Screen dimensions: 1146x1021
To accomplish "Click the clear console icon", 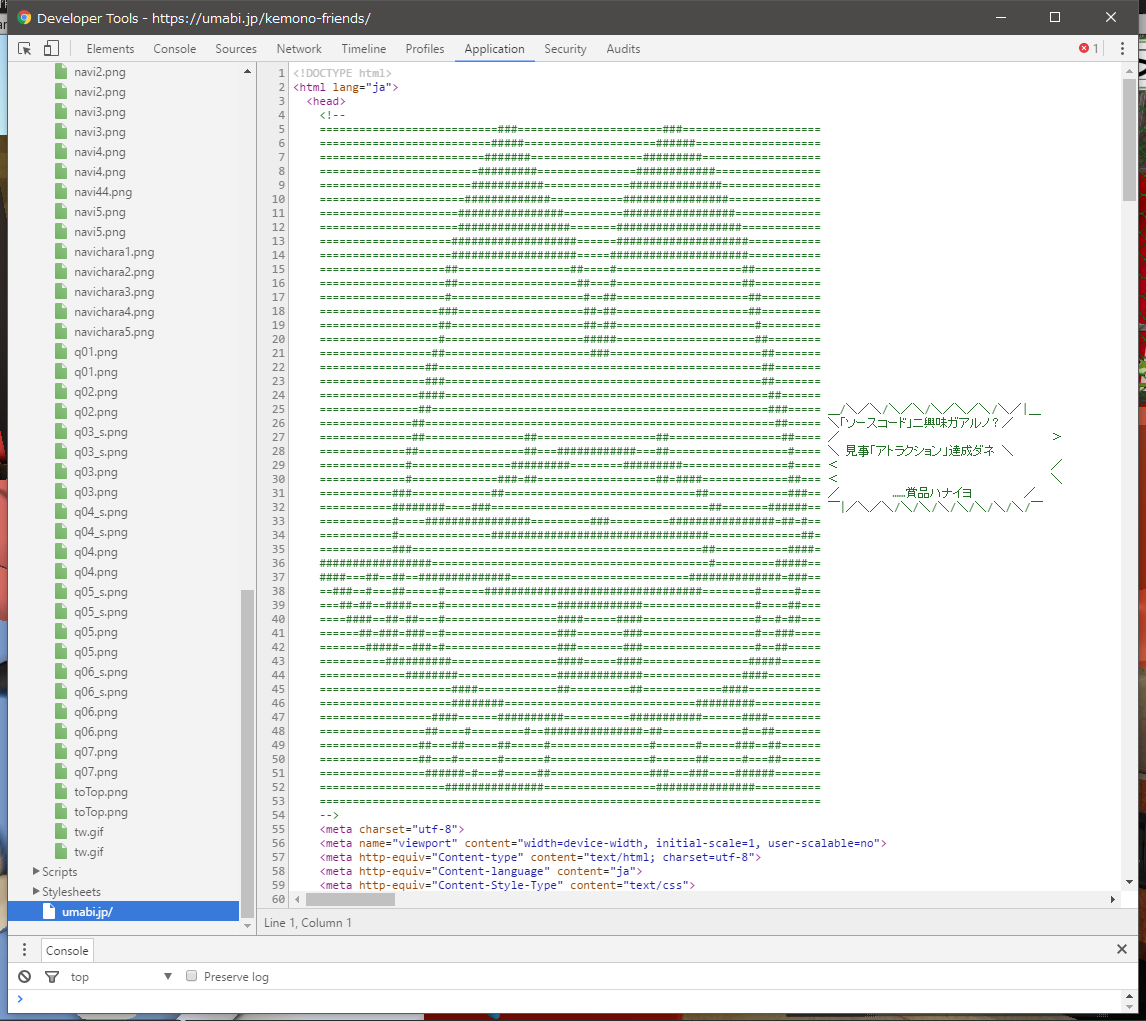I will pyautogui.click(x=25, y=977).
